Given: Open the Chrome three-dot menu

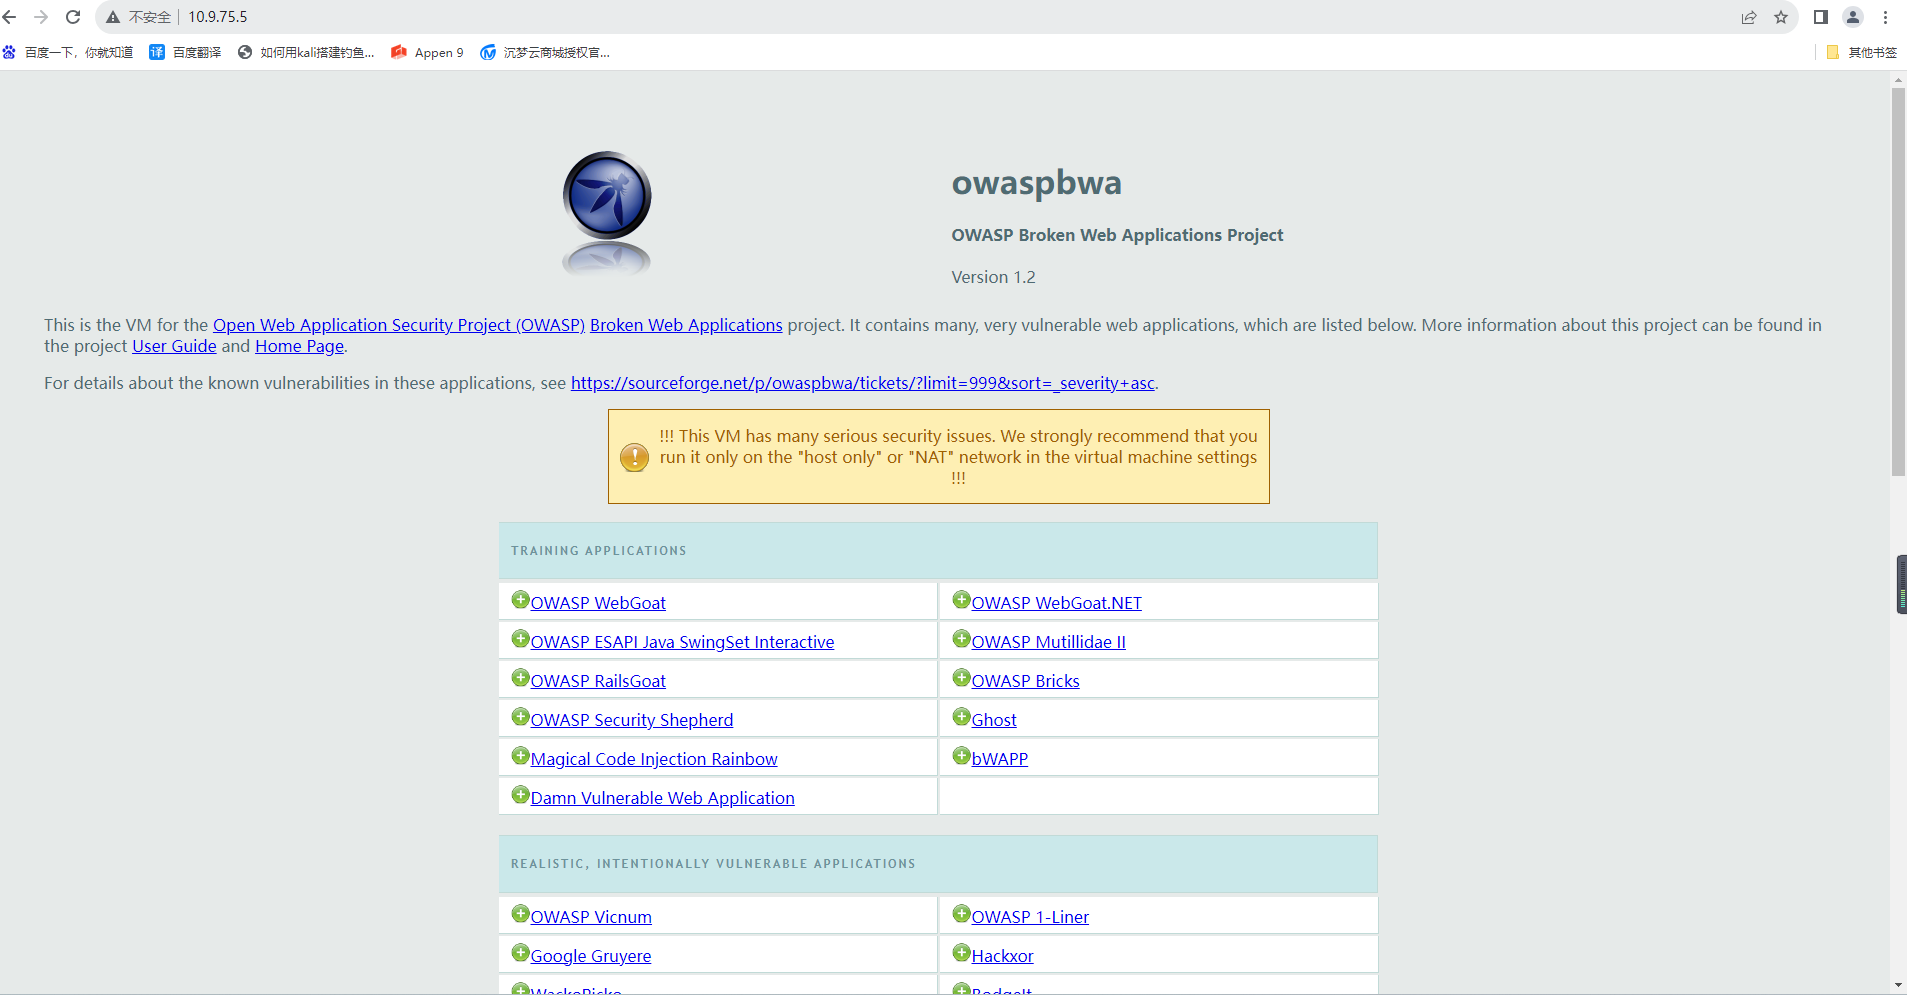Looking at the screenshot, I should pyautogui.click(x=1885, y=17).
